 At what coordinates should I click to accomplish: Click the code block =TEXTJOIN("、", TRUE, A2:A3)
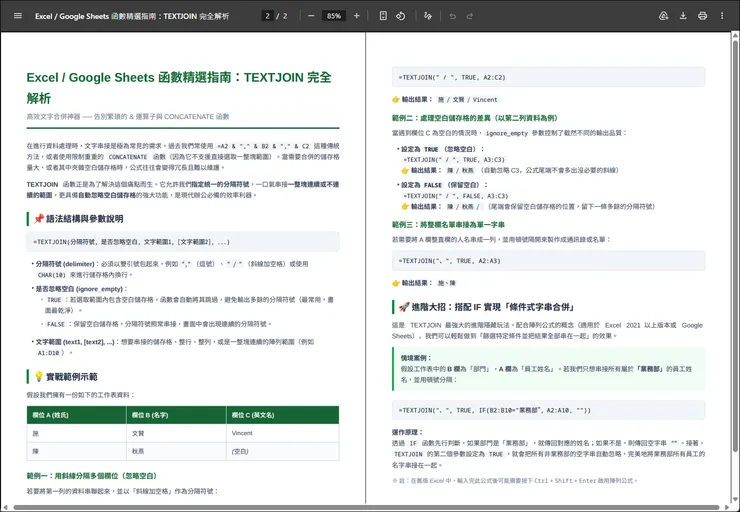coord(548,260)
